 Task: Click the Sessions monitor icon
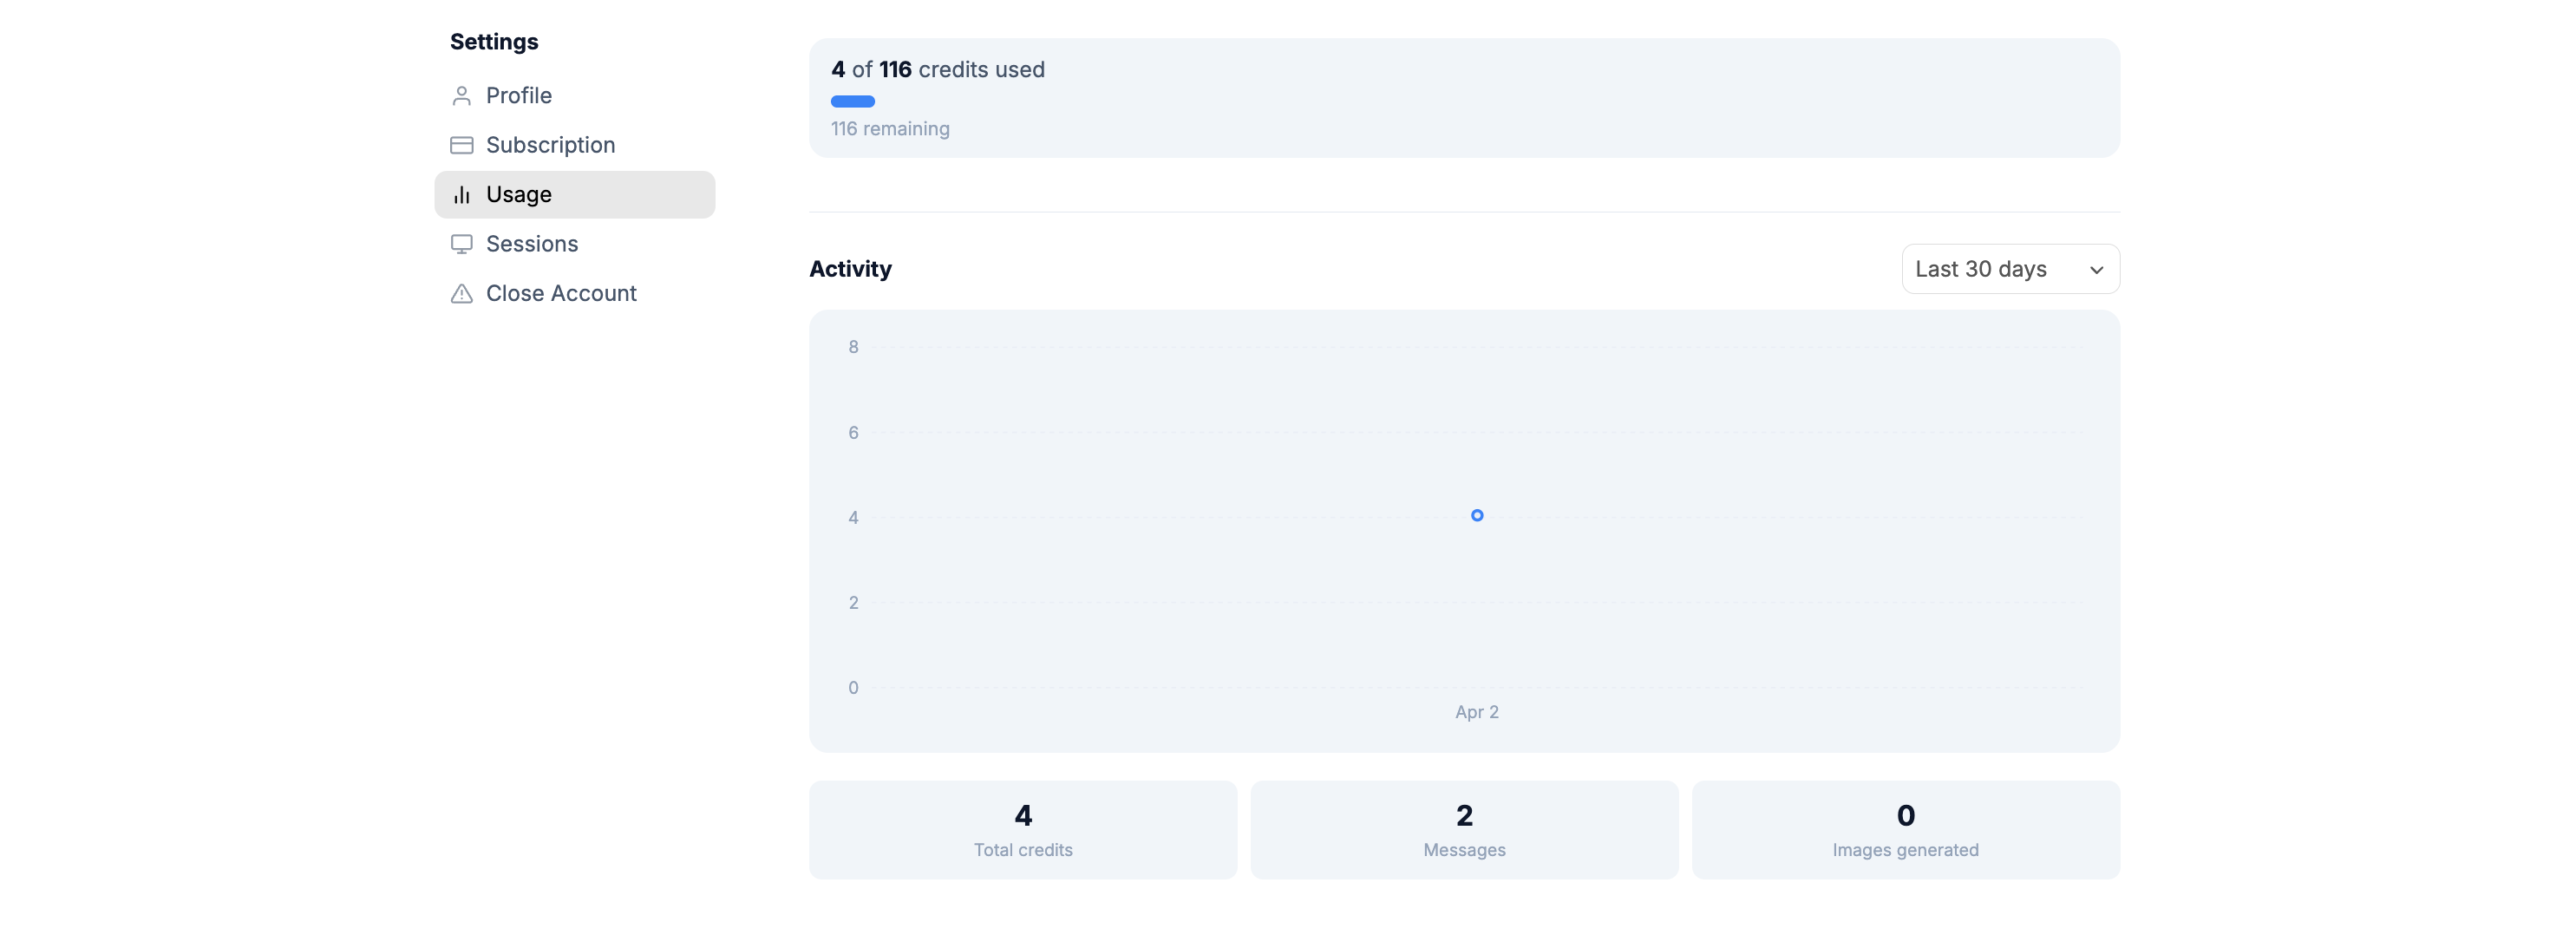(x=461, y=243)
